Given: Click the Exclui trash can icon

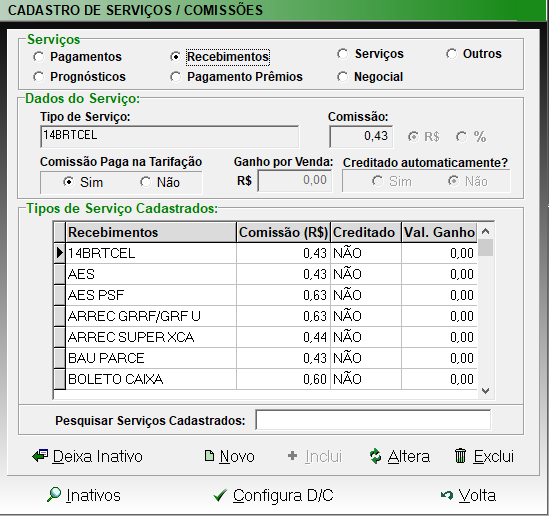Looking at the screenshot, I should pyautogui.click(x=460, y=456).
